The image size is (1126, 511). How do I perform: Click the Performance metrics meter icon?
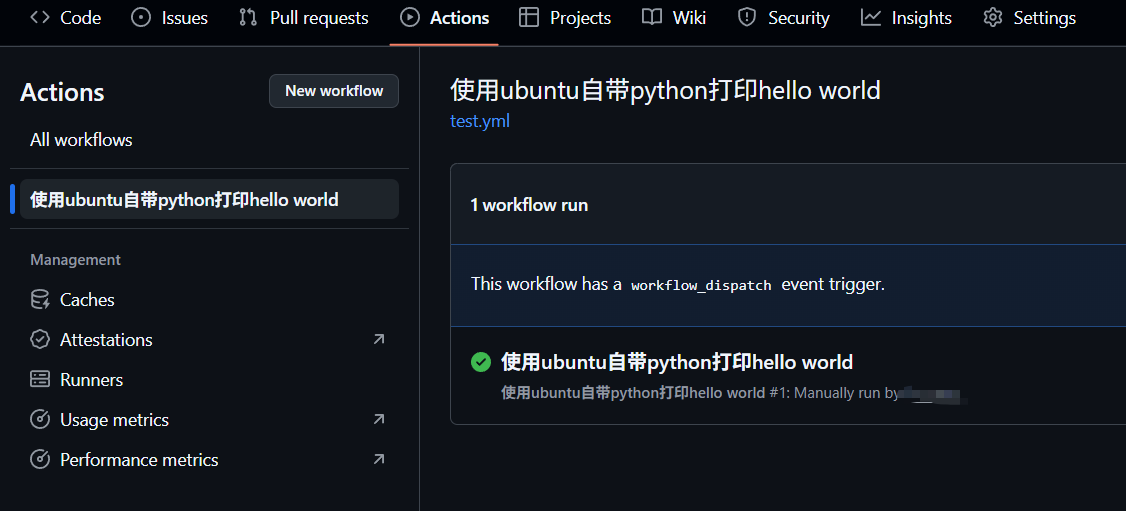[40, 459]
